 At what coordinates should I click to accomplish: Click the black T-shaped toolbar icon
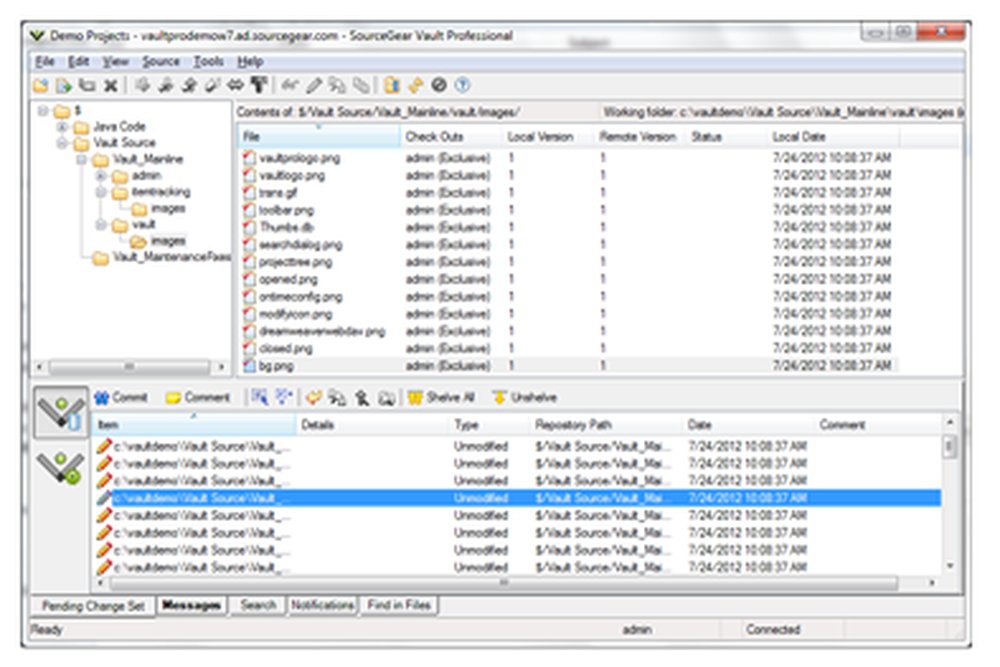click(258, 85)
